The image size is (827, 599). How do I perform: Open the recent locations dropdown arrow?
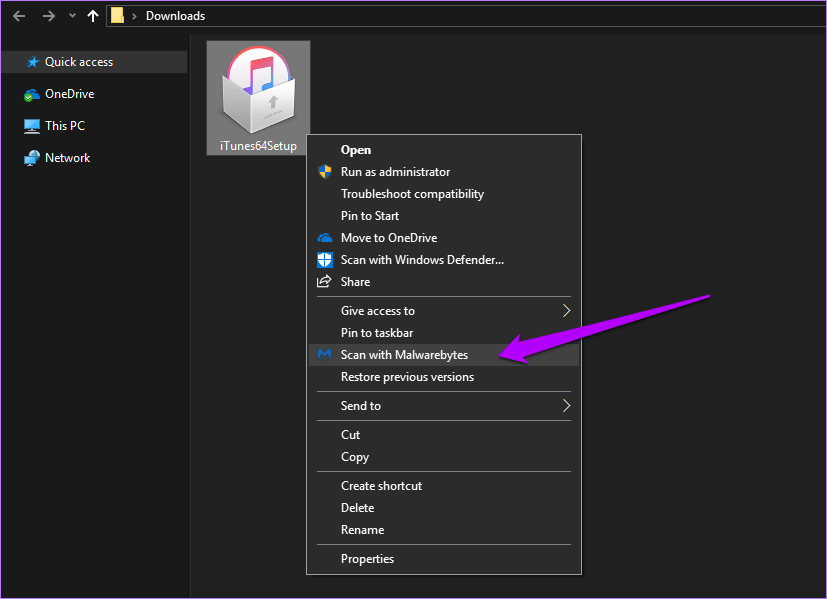click(72, 16)
